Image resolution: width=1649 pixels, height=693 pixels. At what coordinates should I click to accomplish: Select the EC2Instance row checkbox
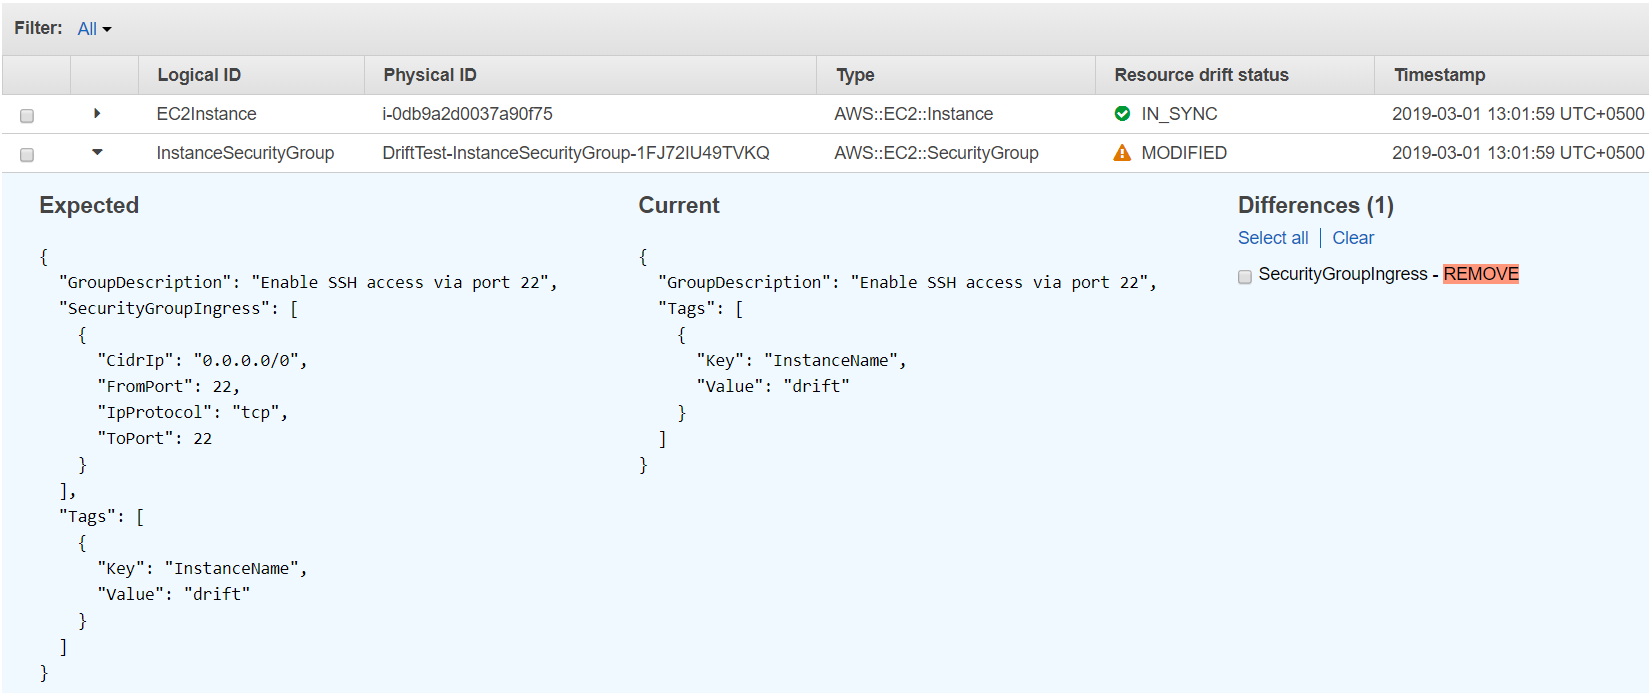(x=27, y=116)
